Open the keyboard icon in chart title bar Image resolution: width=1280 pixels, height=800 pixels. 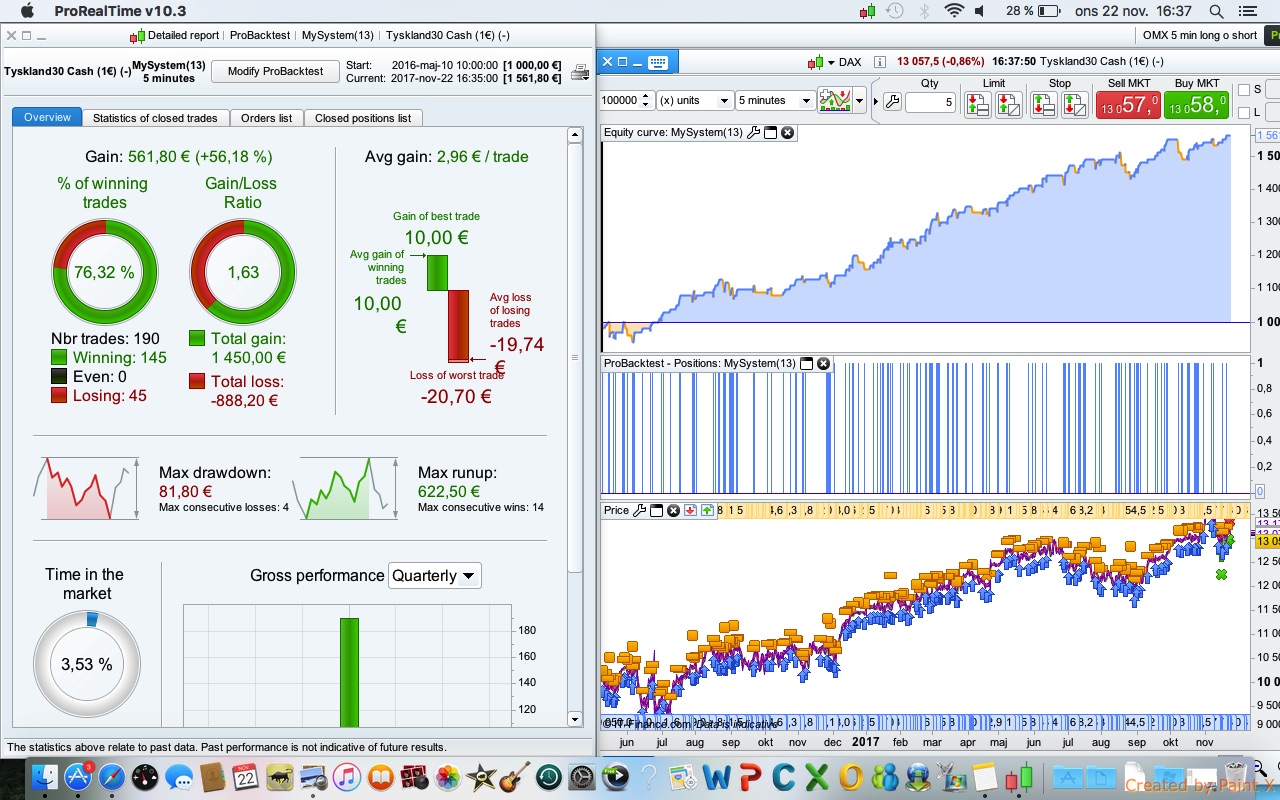tap(657, 62)
